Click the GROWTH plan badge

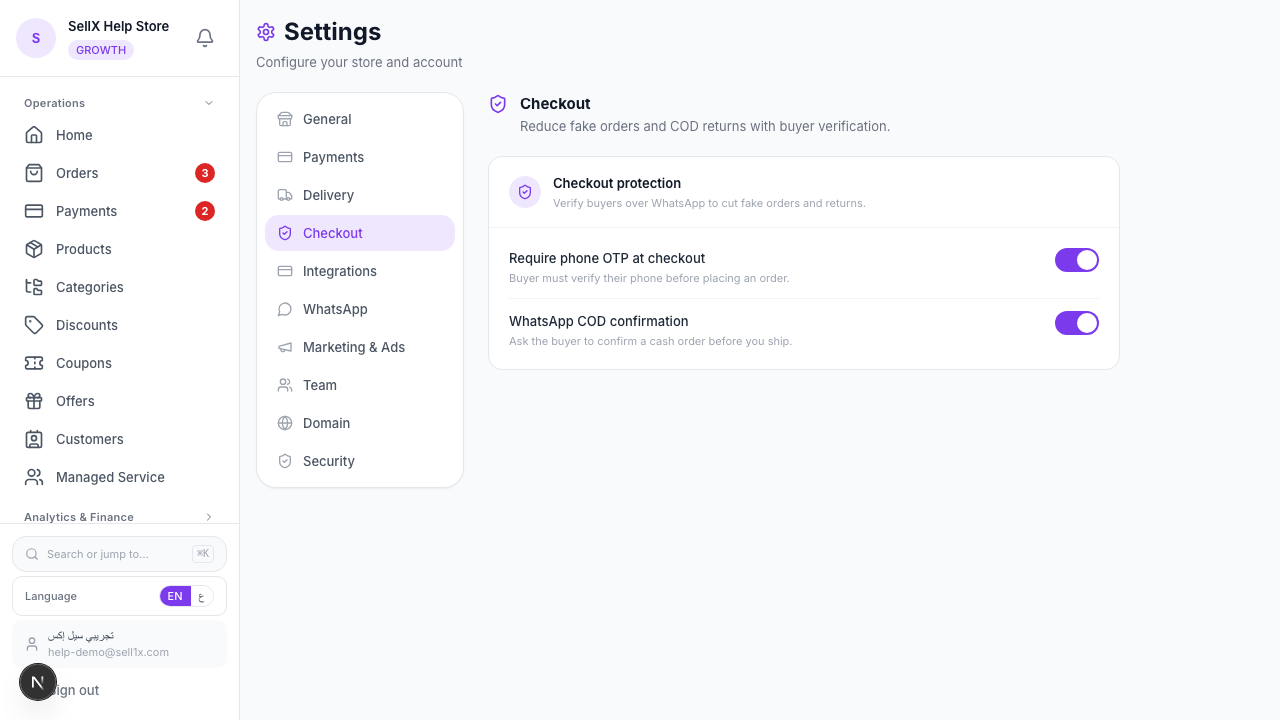click(101, 50)
